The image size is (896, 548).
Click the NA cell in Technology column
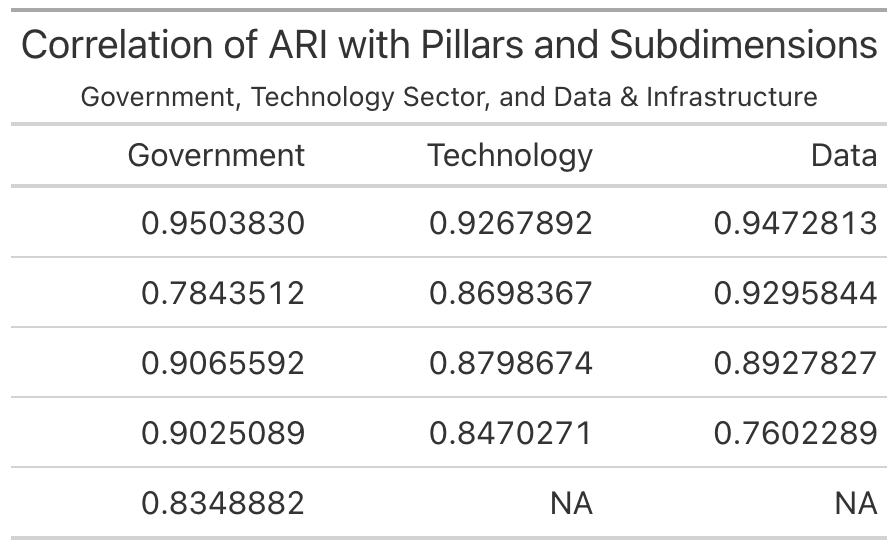(571, 503)
